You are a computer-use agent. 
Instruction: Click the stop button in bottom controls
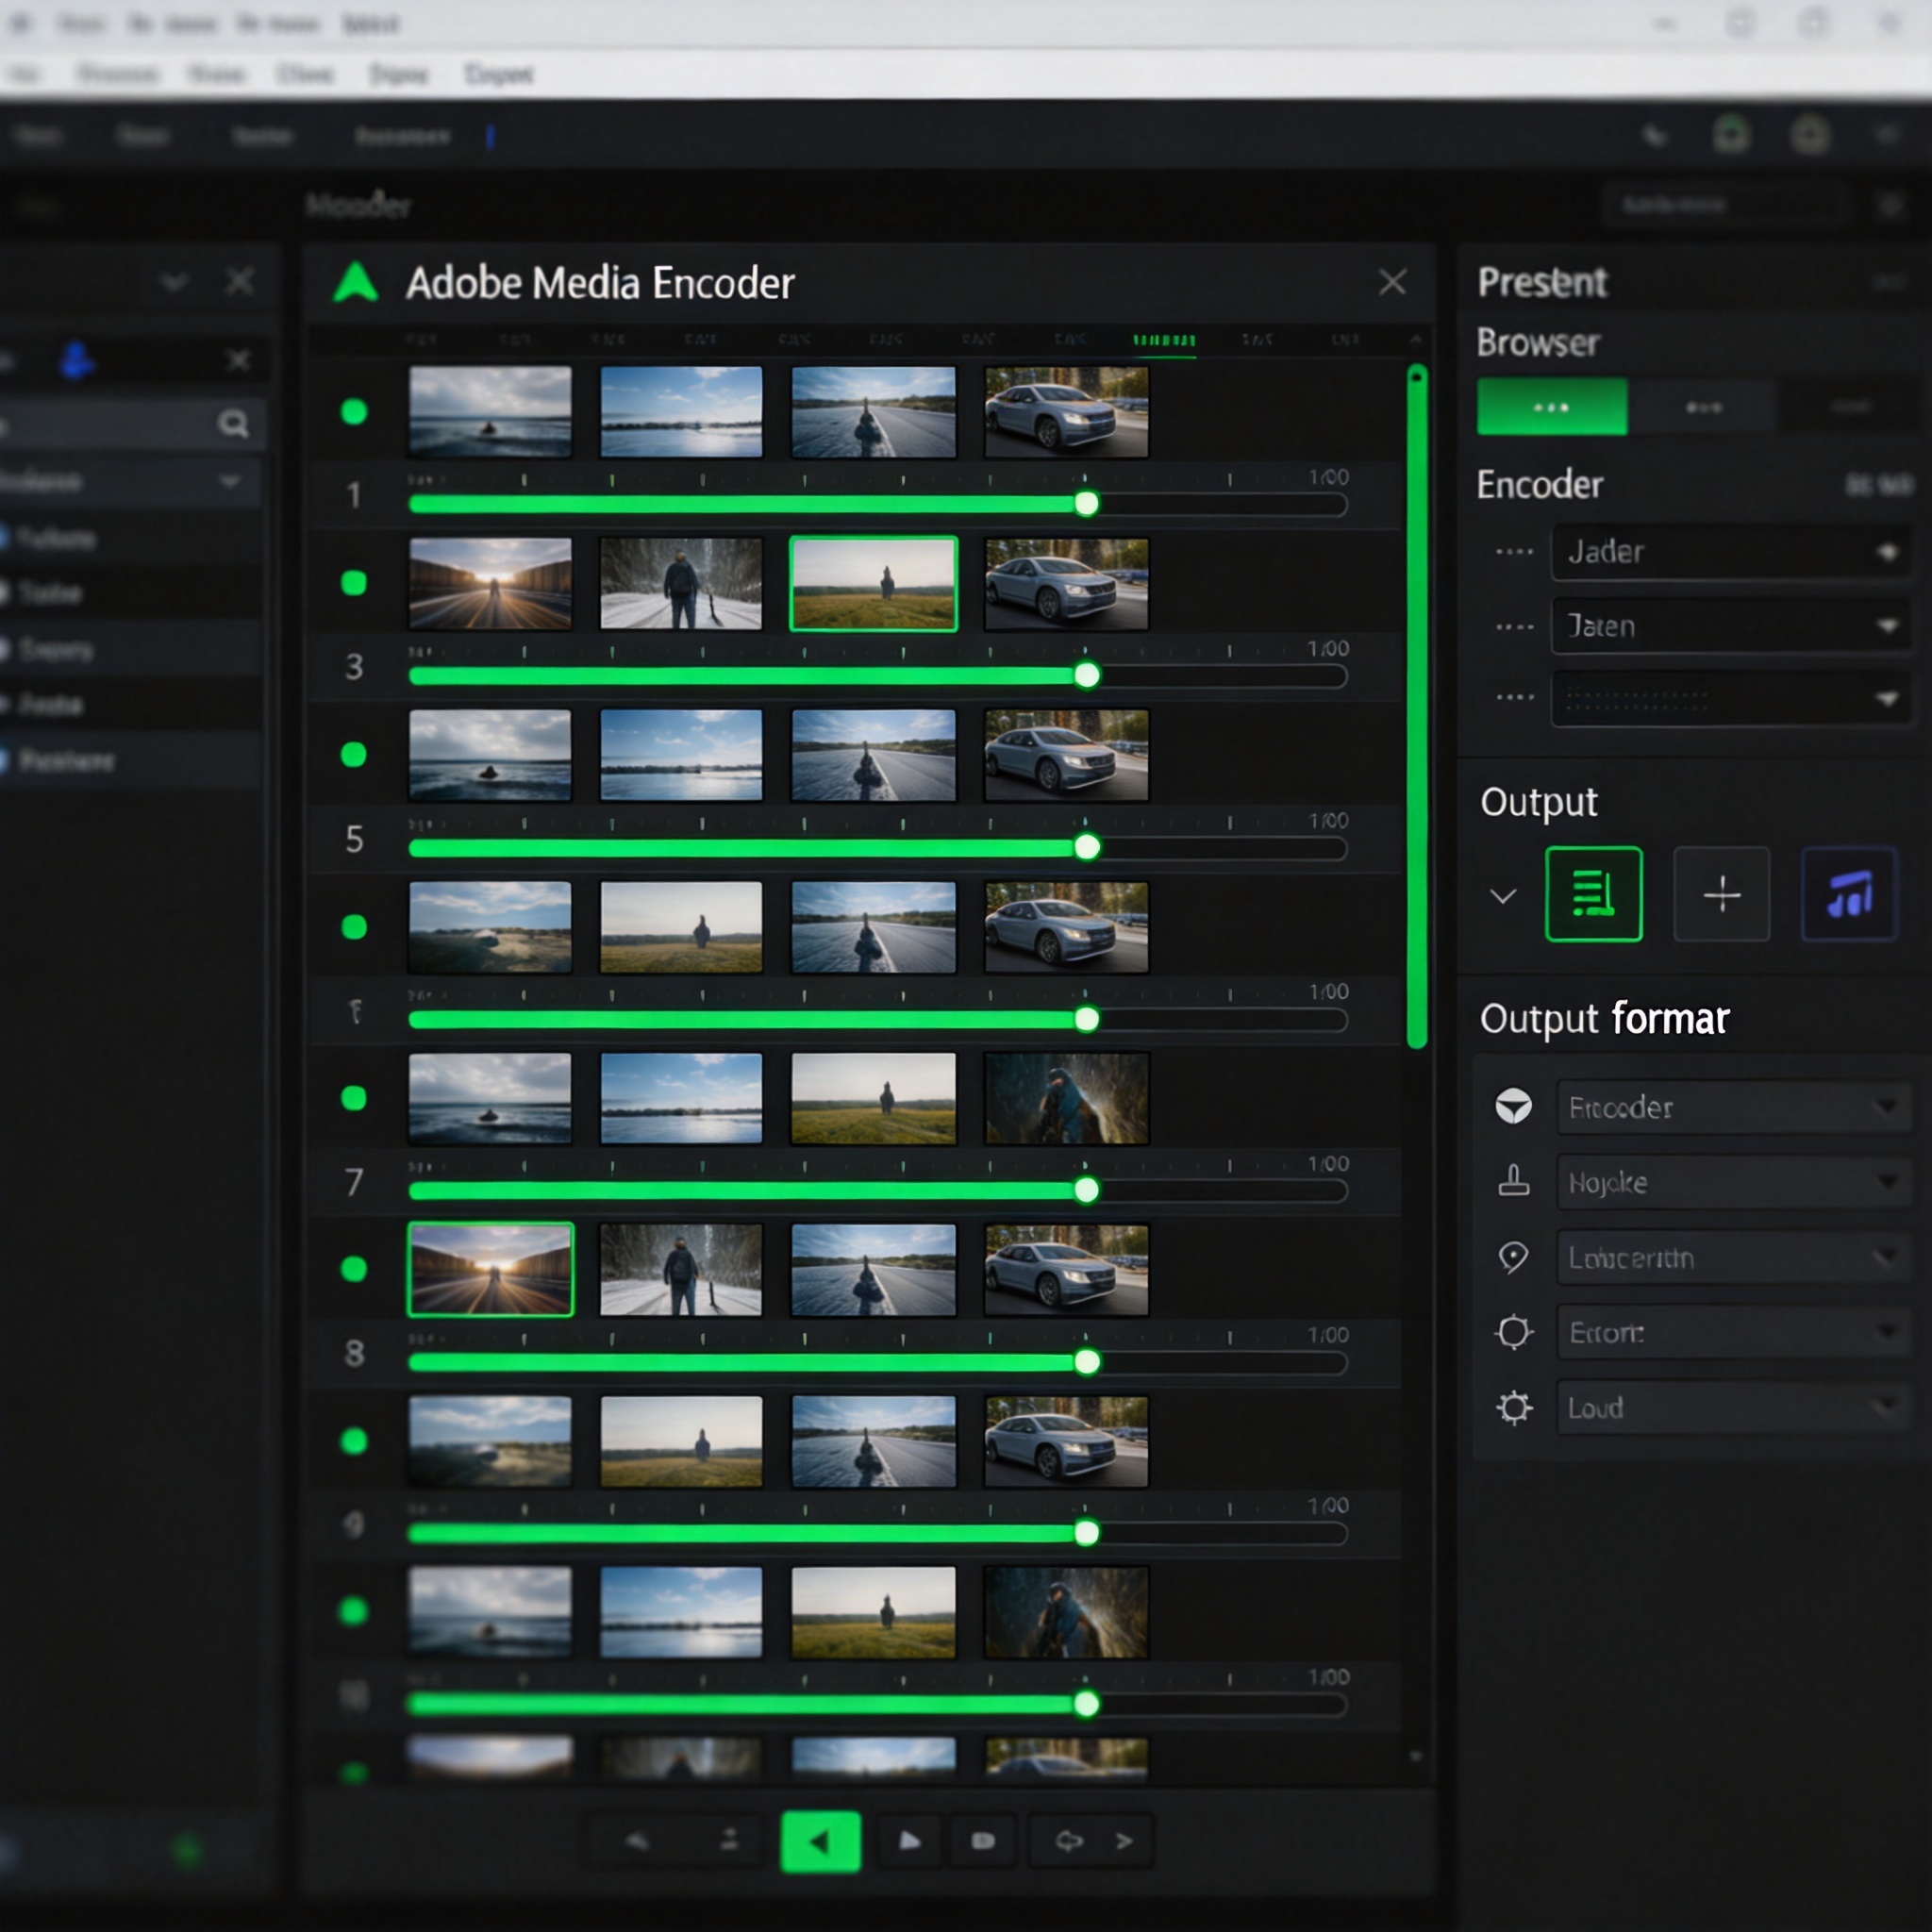pos(983,1841)
